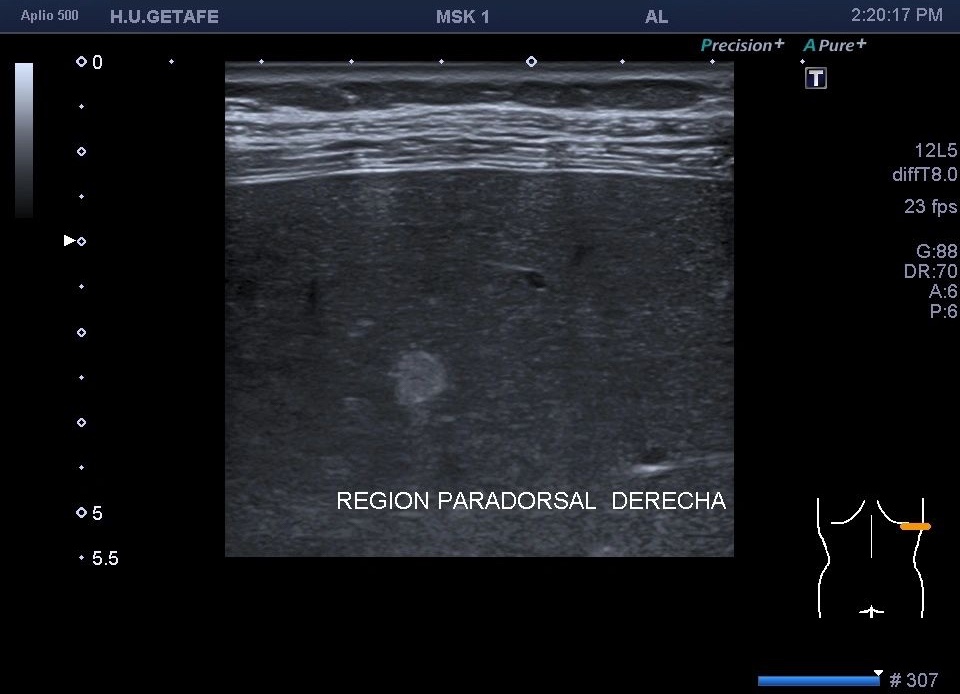960x694 pixels.
Task: Click the T icon below APure+
Action: coord(816,78)
